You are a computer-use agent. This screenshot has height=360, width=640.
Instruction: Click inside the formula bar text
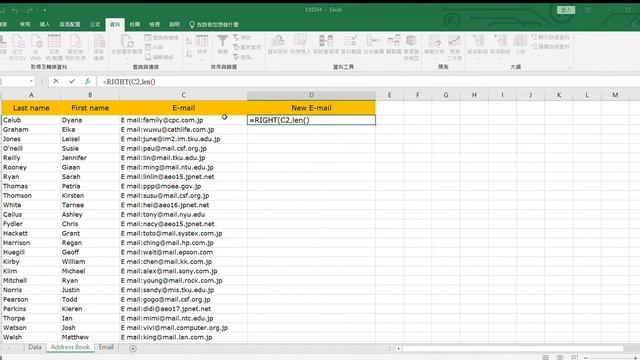pyautogui.click(x=129, y=82)
